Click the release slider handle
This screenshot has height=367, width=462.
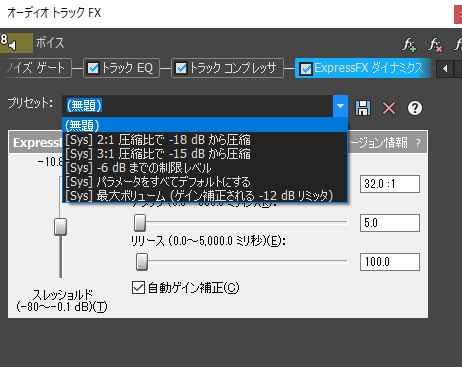142,262
